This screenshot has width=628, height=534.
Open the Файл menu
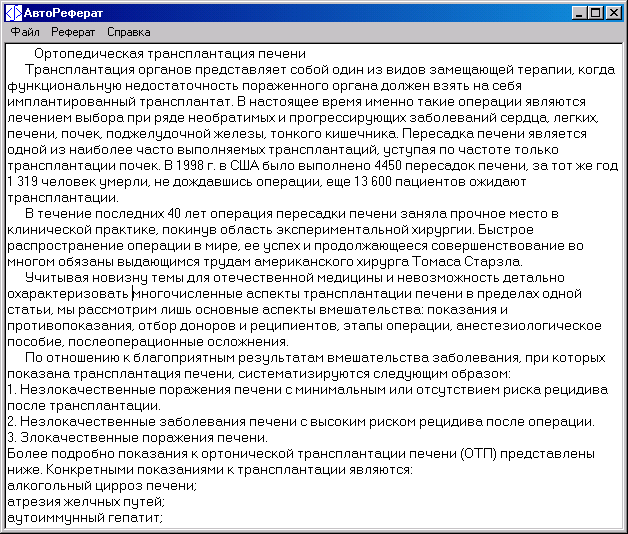(25, 32)
